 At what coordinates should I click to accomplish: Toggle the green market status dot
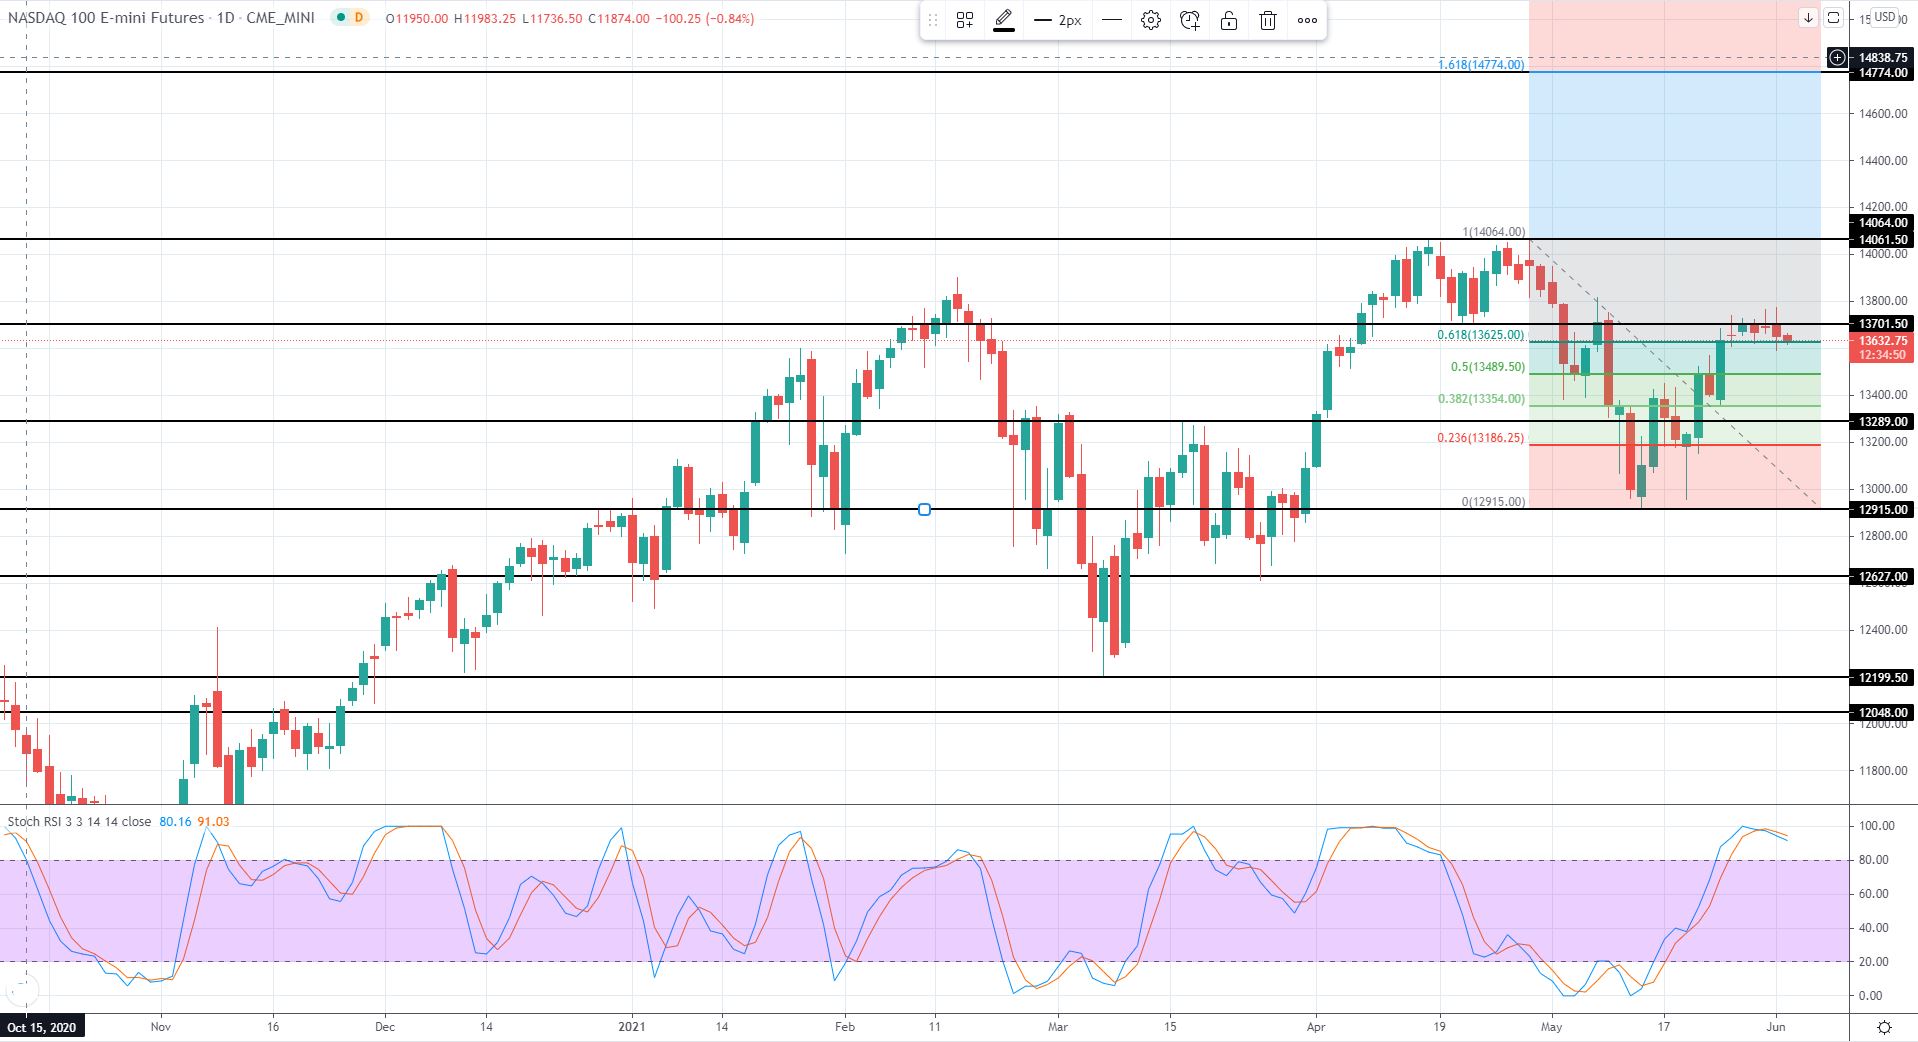point(342,18)
